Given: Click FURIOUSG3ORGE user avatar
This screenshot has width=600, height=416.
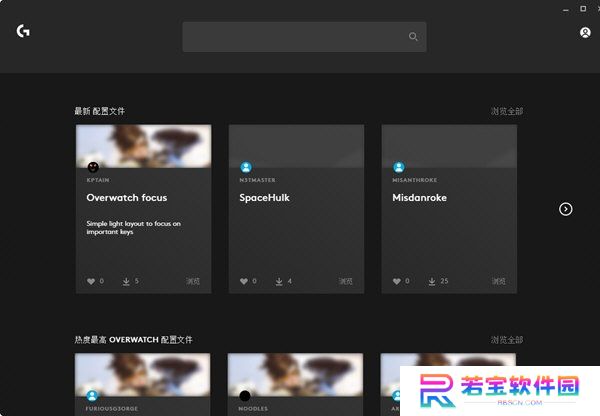Looking at the screenshot, I should point(92,395).
